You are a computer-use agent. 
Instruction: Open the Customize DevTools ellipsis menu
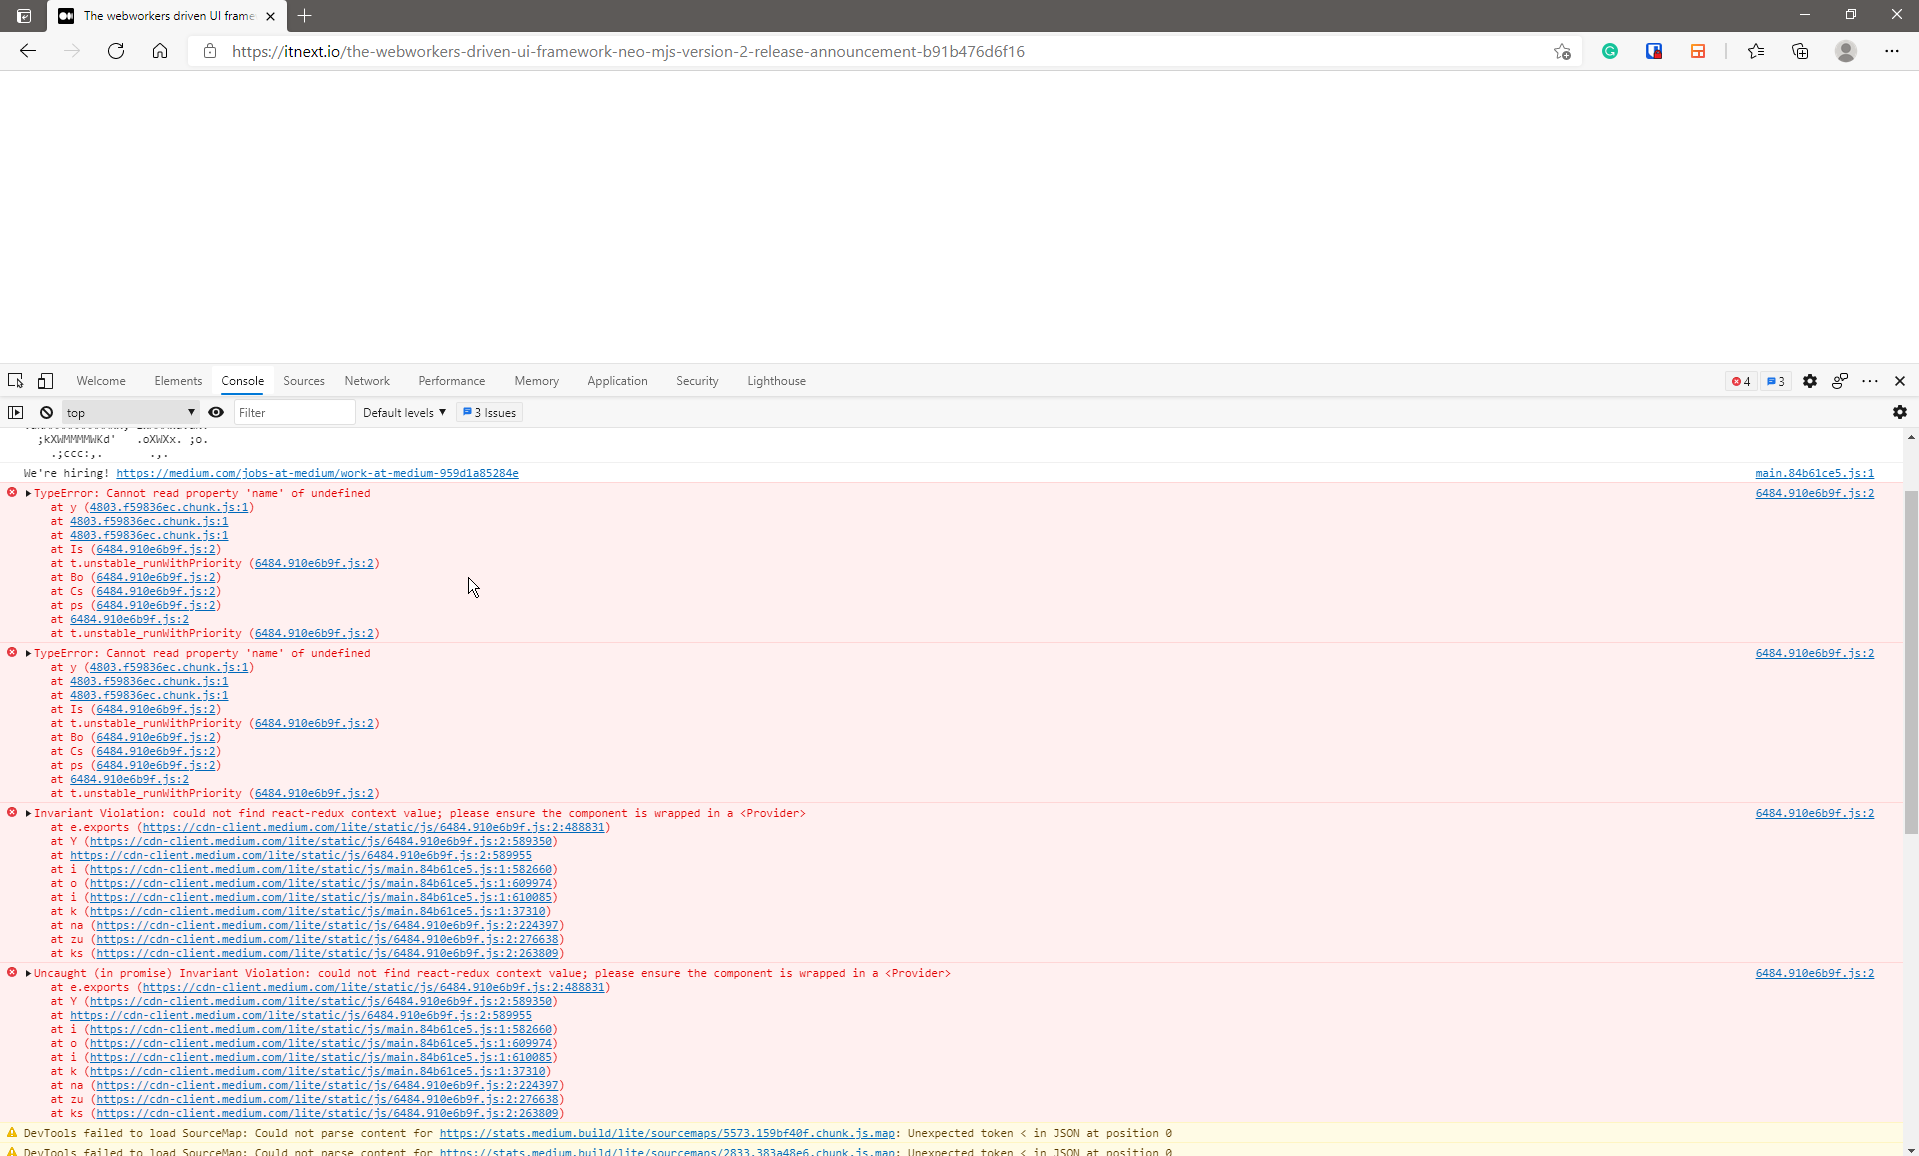tap(1870, 381)
